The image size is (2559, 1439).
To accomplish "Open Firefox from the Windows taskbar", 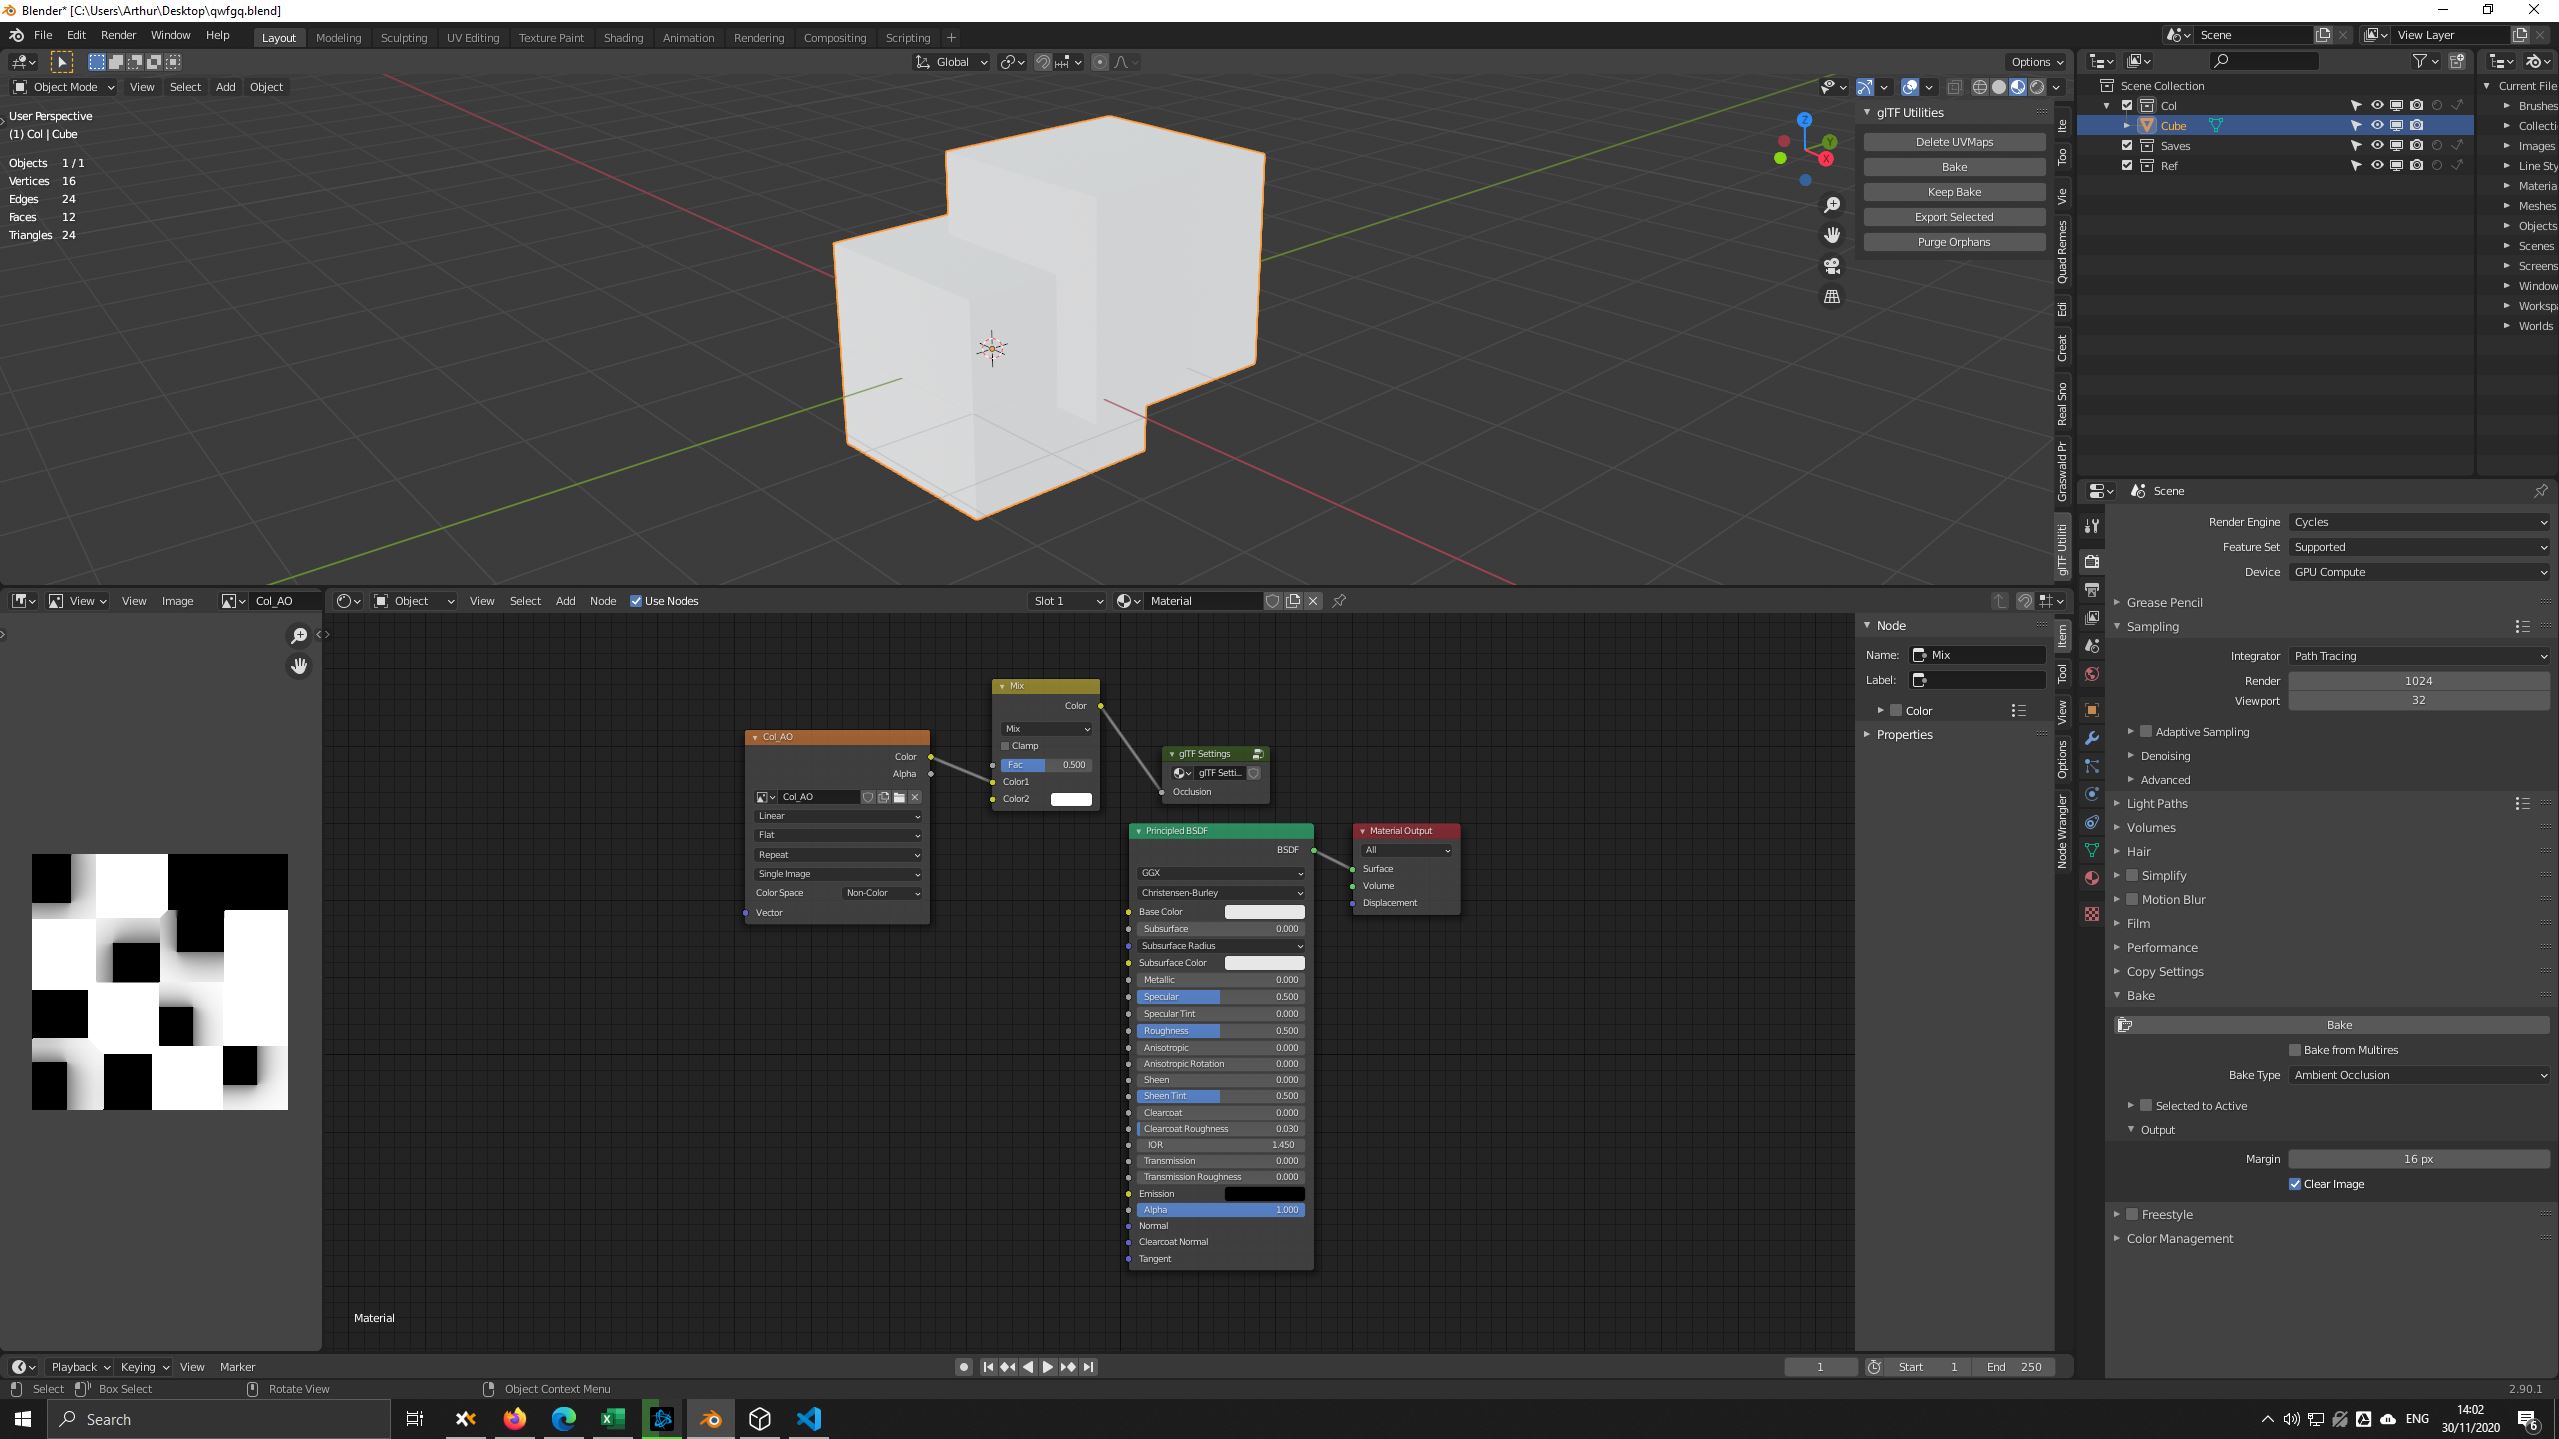I will tap(514, 1419).
